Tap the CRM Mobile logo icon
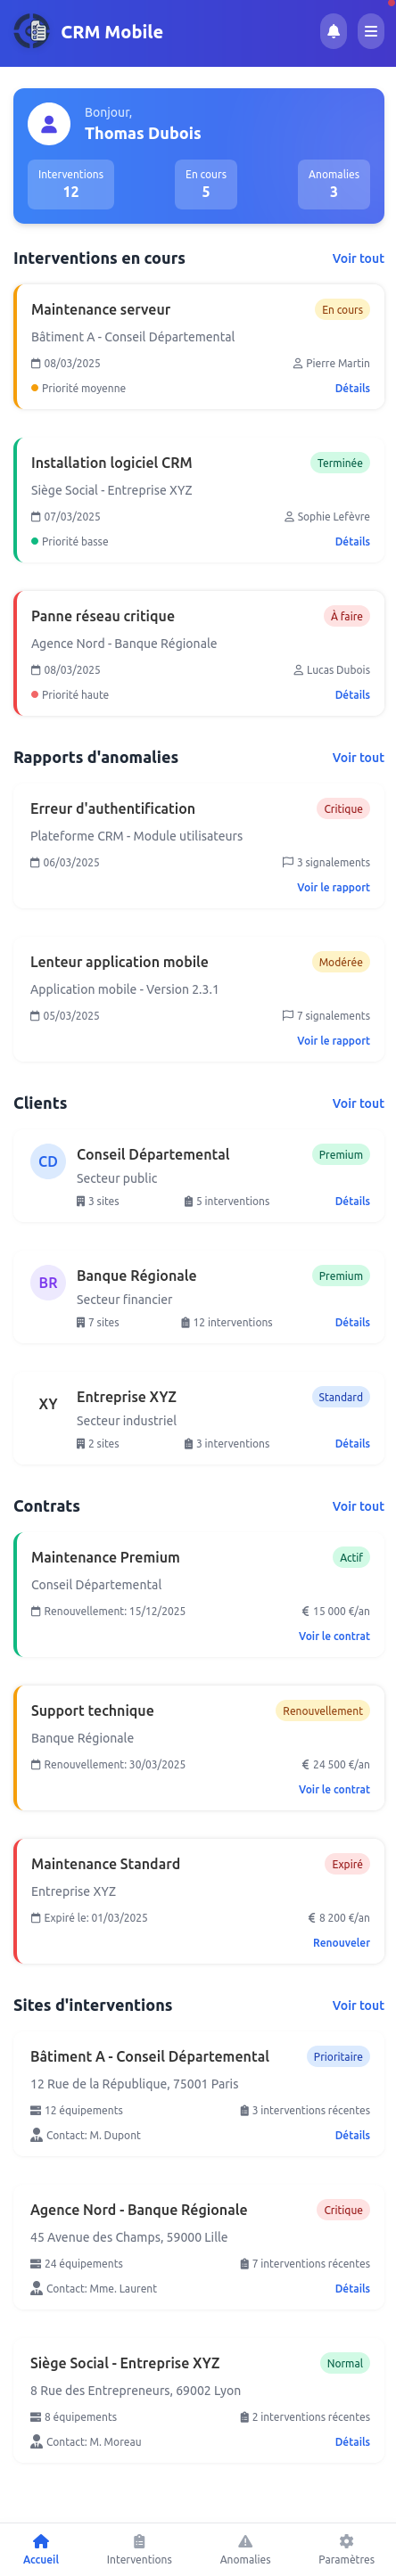 pyautogui.click(x=32, y=31)
